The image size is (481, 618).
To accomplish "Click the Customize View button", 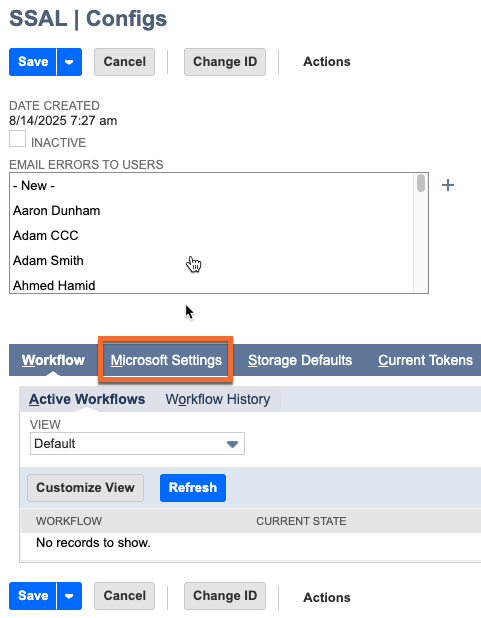I will click(x=86, y=488).
